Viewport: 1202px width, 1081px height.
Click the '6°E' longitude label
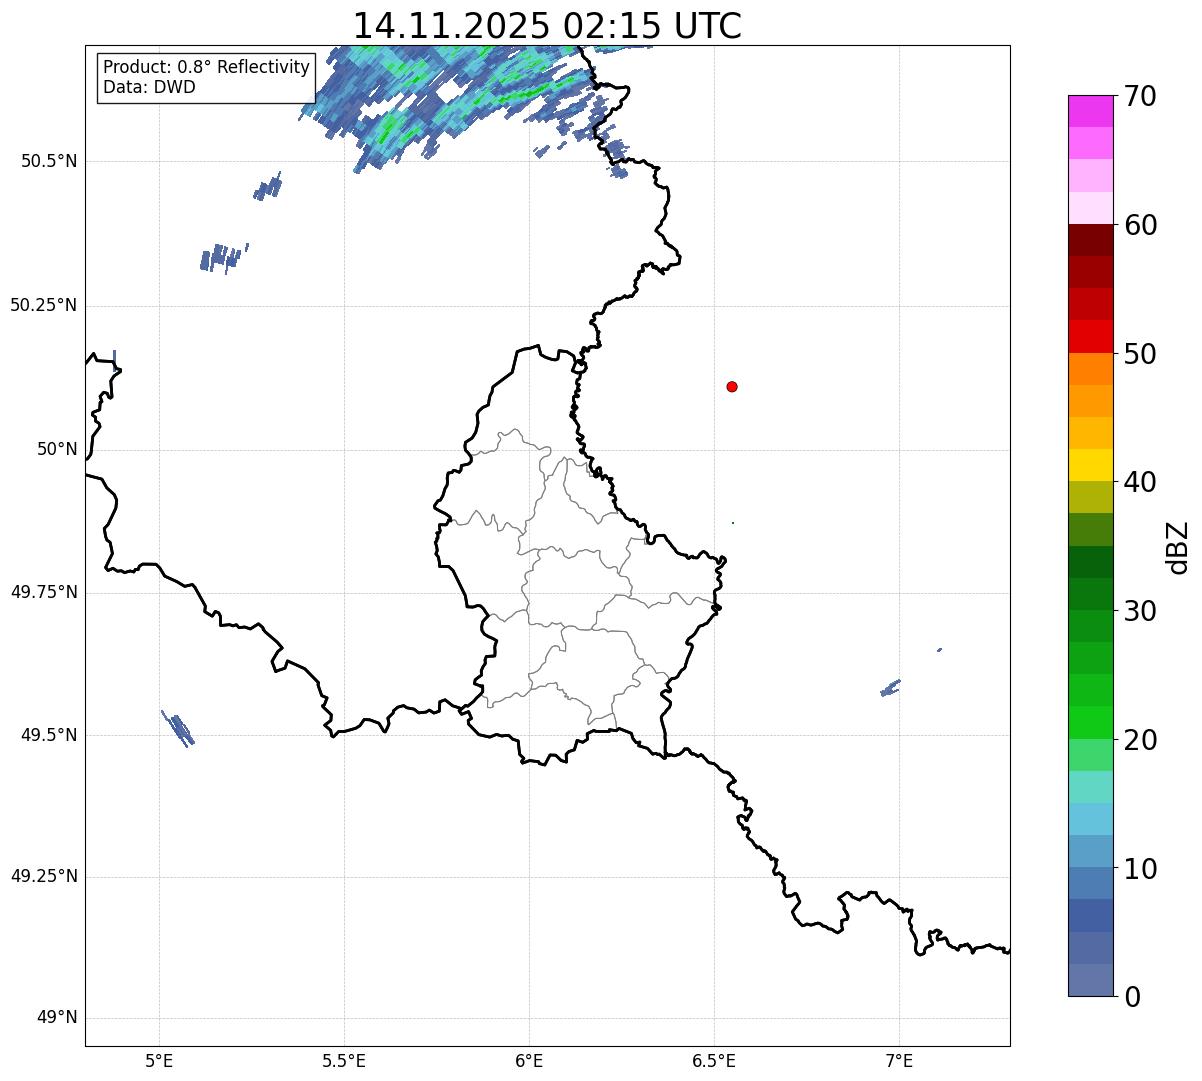coord(529,1060)
